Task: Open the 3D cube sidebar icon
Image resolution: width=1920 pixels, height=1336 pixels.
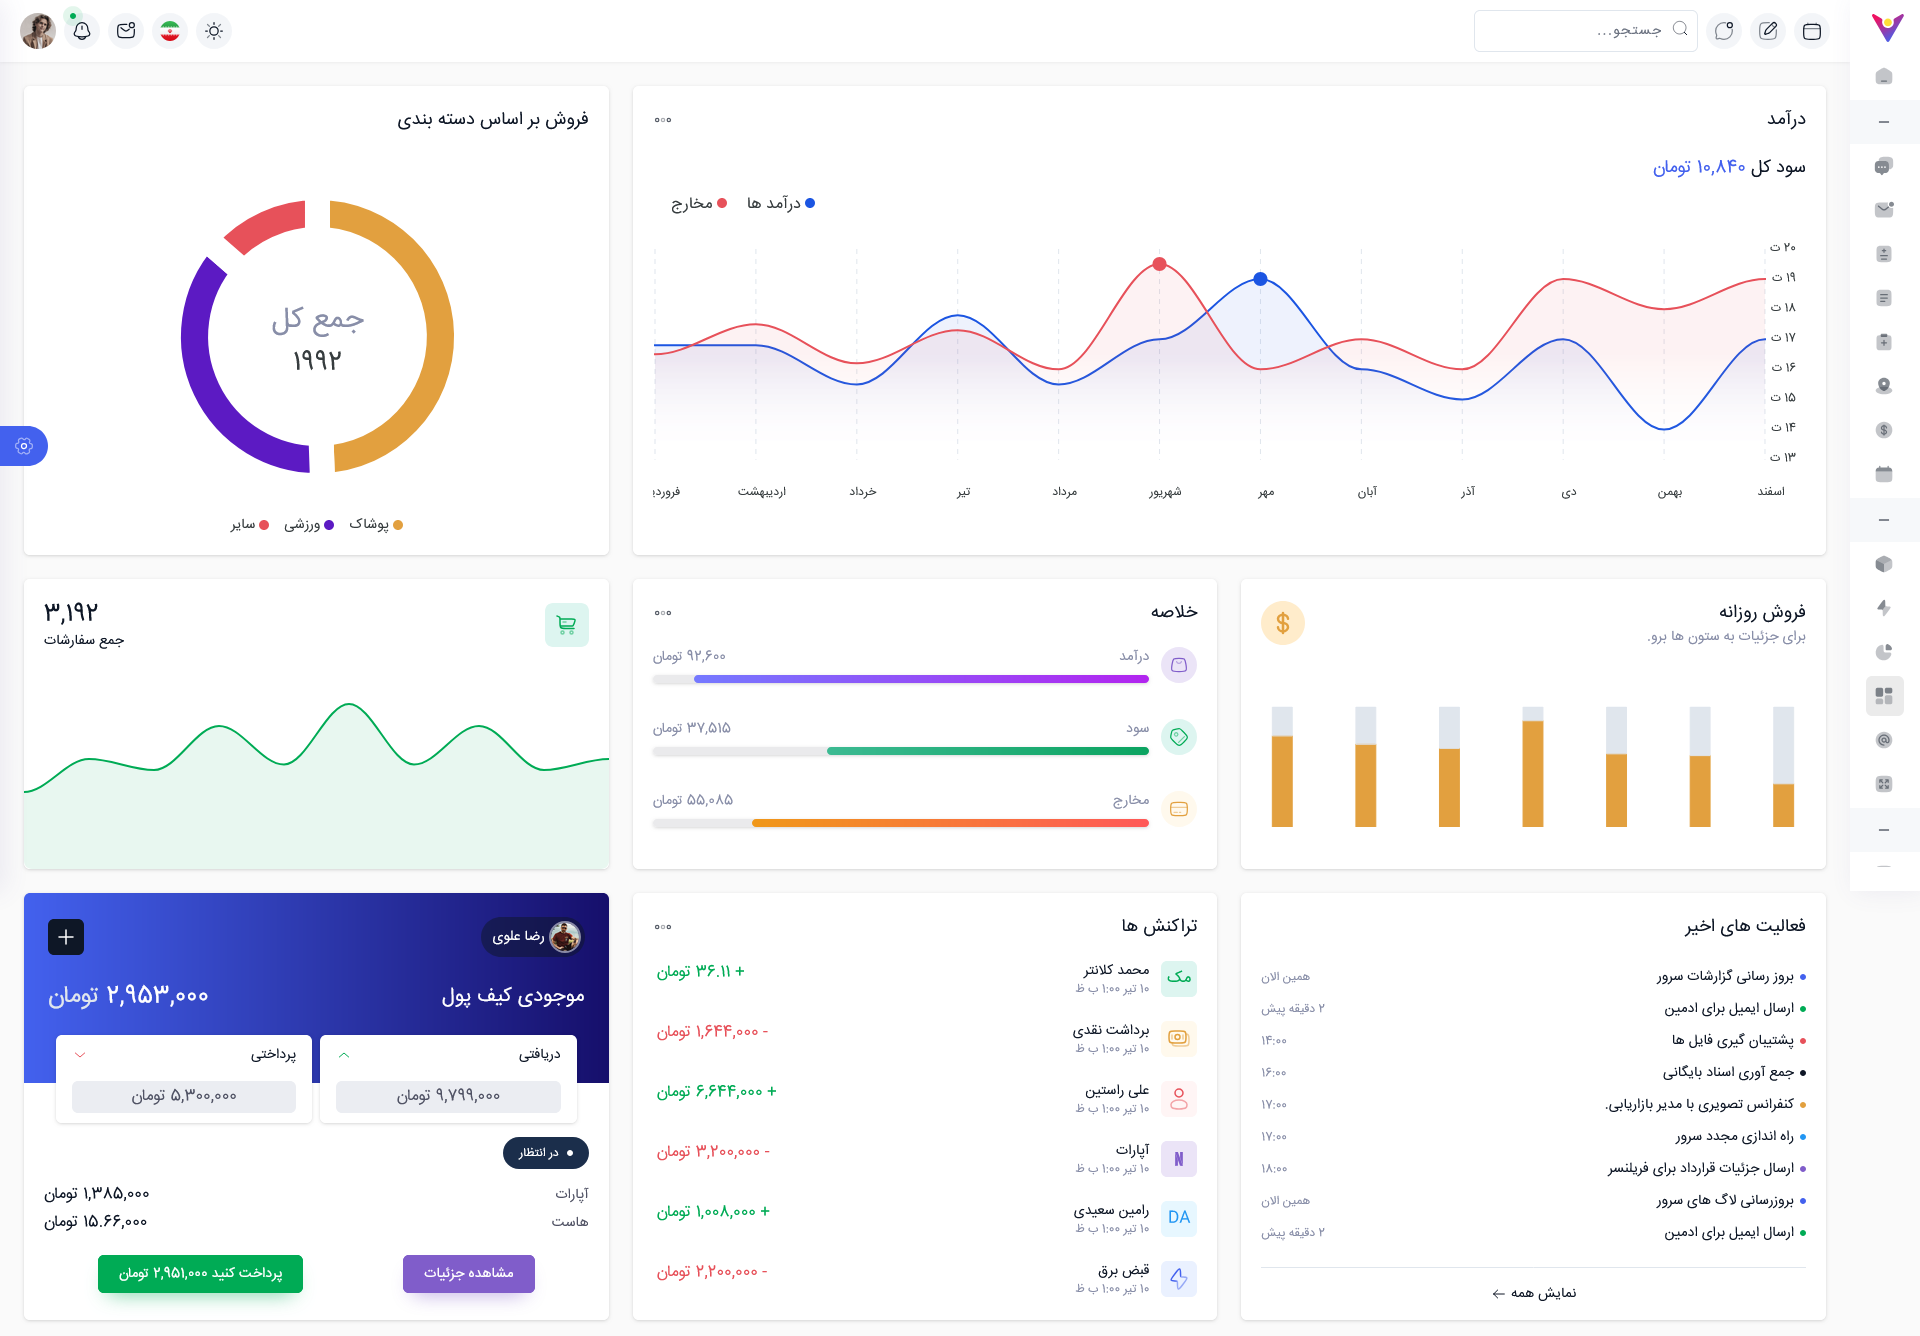Action: point(1884,564)
